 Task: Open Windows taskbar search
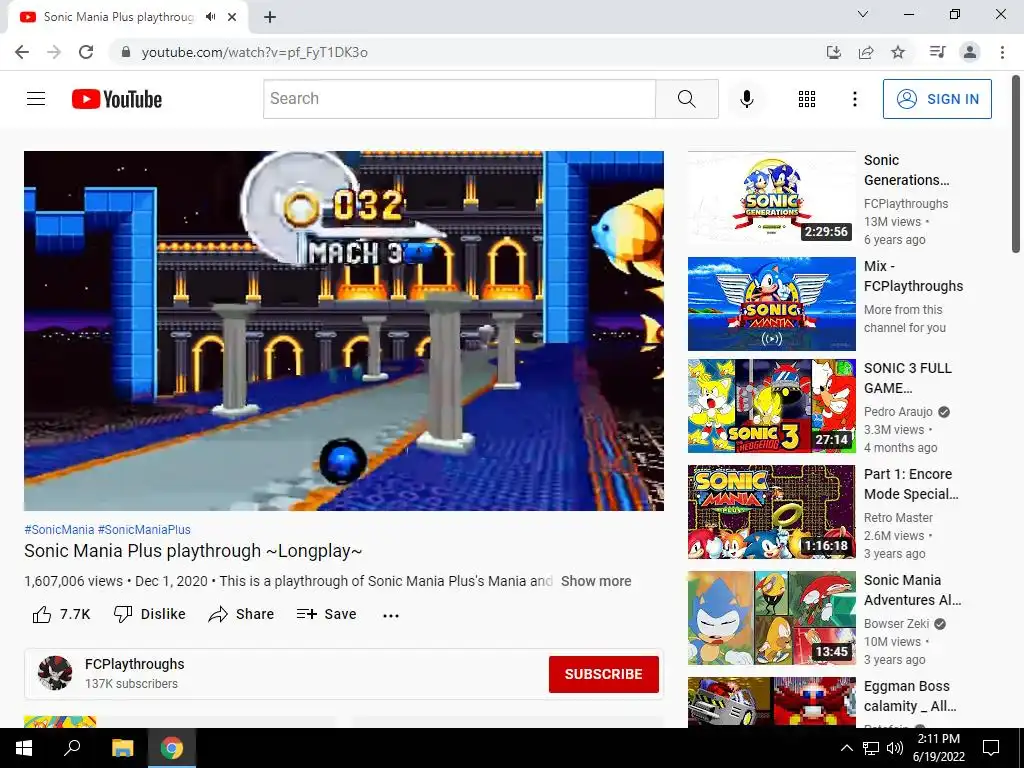click(x=72, y=748)
